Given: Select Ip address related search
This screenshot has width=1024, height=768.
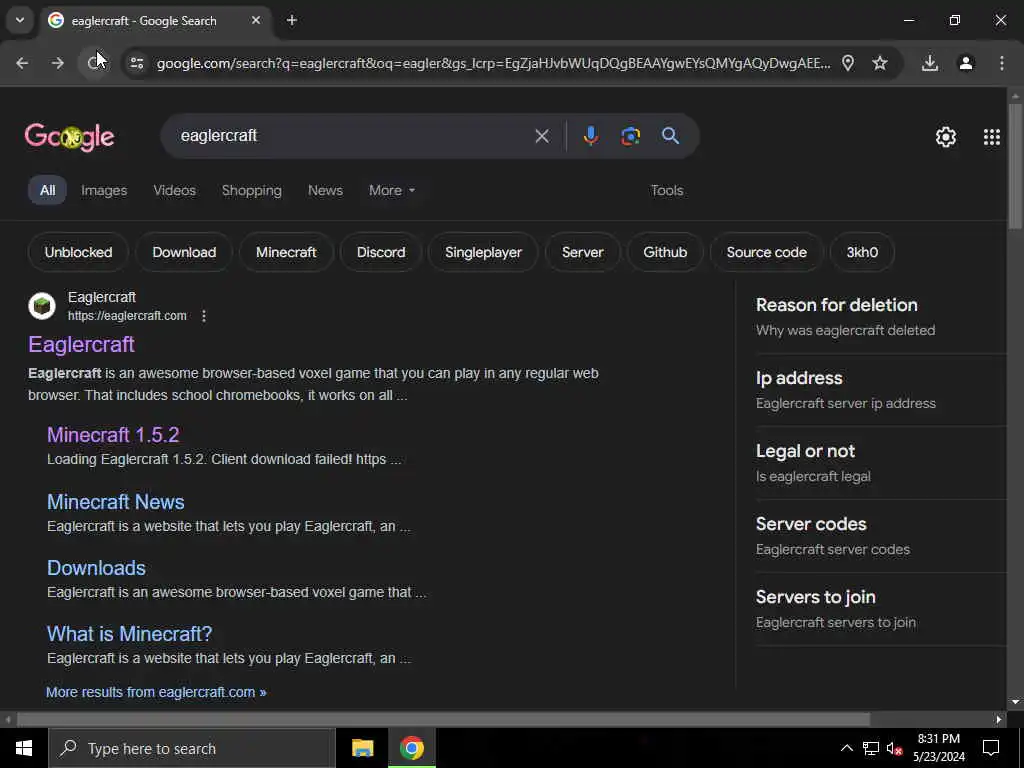Looking at the screenshot, I should pyautogui.click(x=880, y=391).
